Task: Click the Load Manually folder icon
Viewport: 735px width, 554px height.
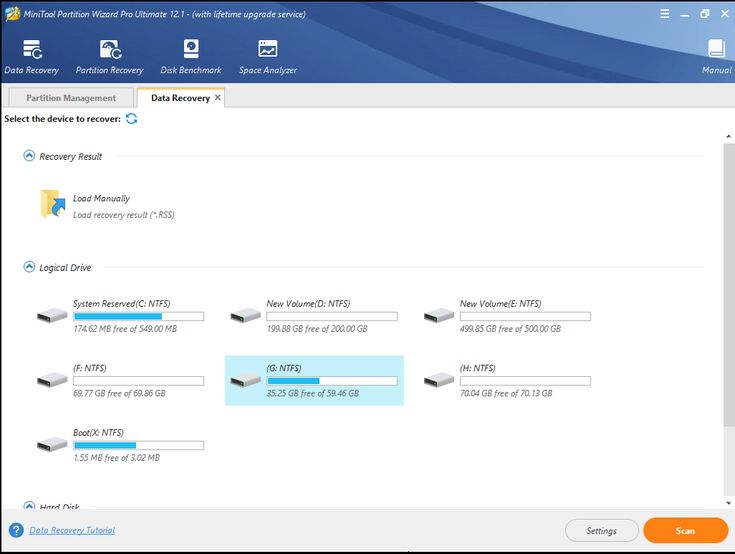Action: tap(52, 204)
